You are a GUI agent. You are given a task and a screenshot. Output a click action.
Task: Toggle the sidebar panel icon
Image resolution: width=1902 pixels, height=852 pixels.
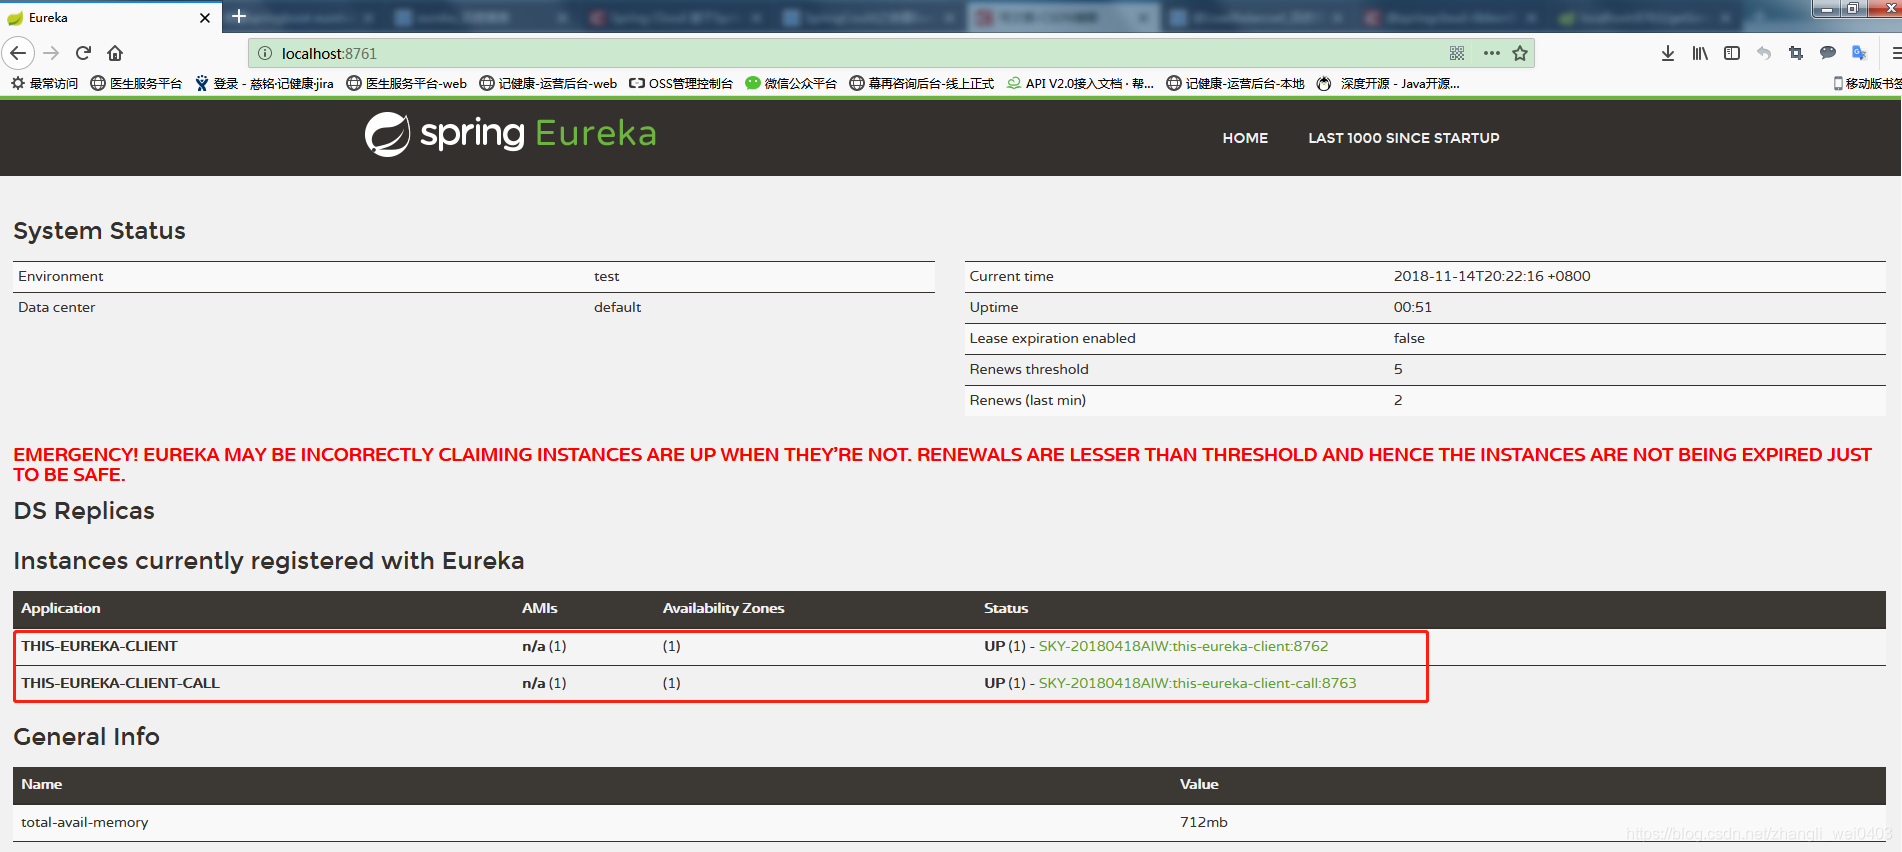click(x=1732, y=53)
